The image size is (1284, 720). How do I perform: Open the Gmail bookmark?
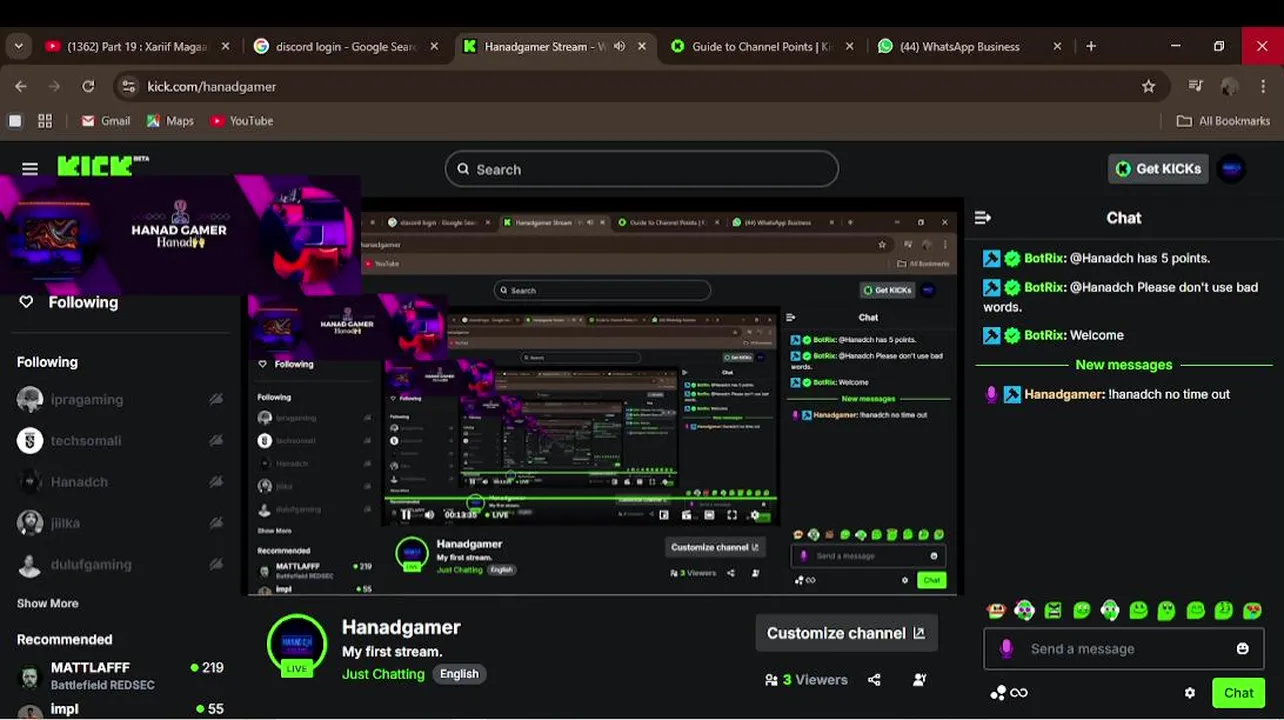pos(106,121)
